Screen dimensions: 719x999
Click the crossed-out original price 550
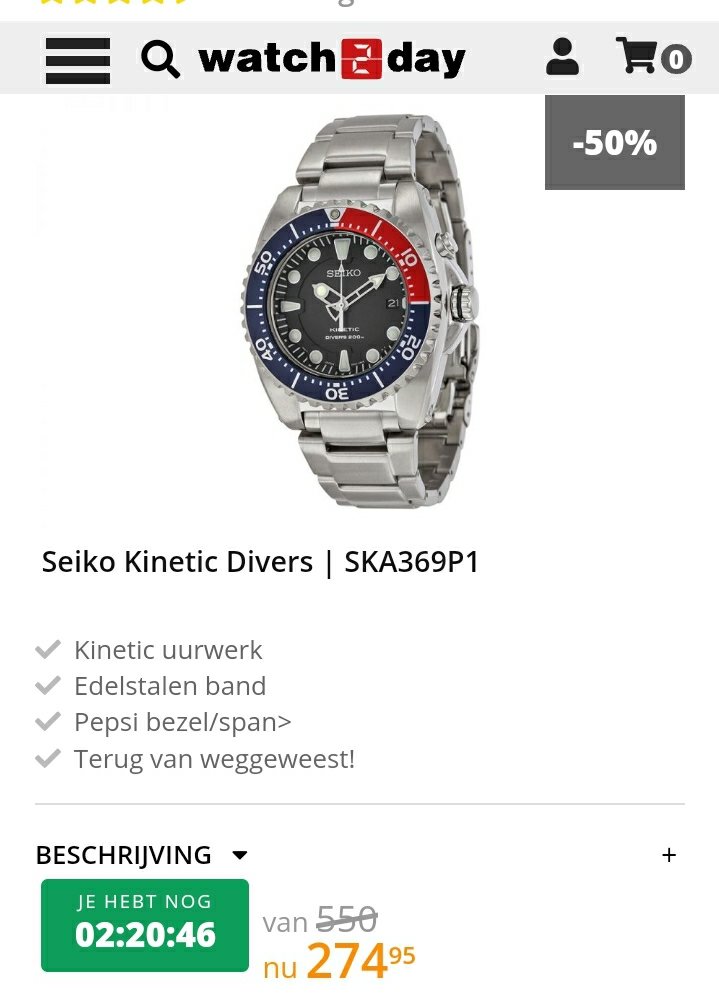click(x=347, y=920)
